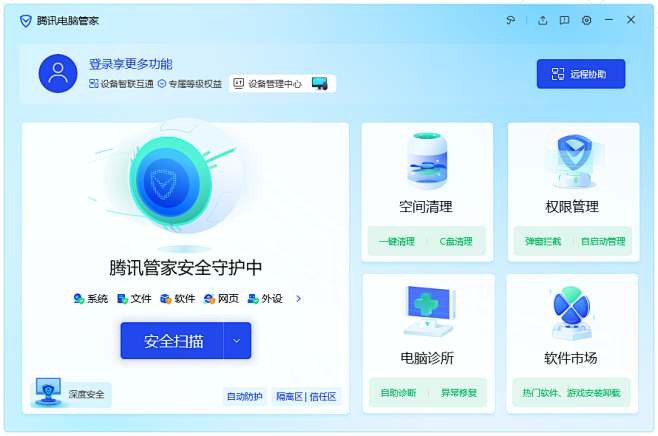Viewport: 658px width, 436px height.
Task: Open 设备管理中心 button
Action: (282, 84)
